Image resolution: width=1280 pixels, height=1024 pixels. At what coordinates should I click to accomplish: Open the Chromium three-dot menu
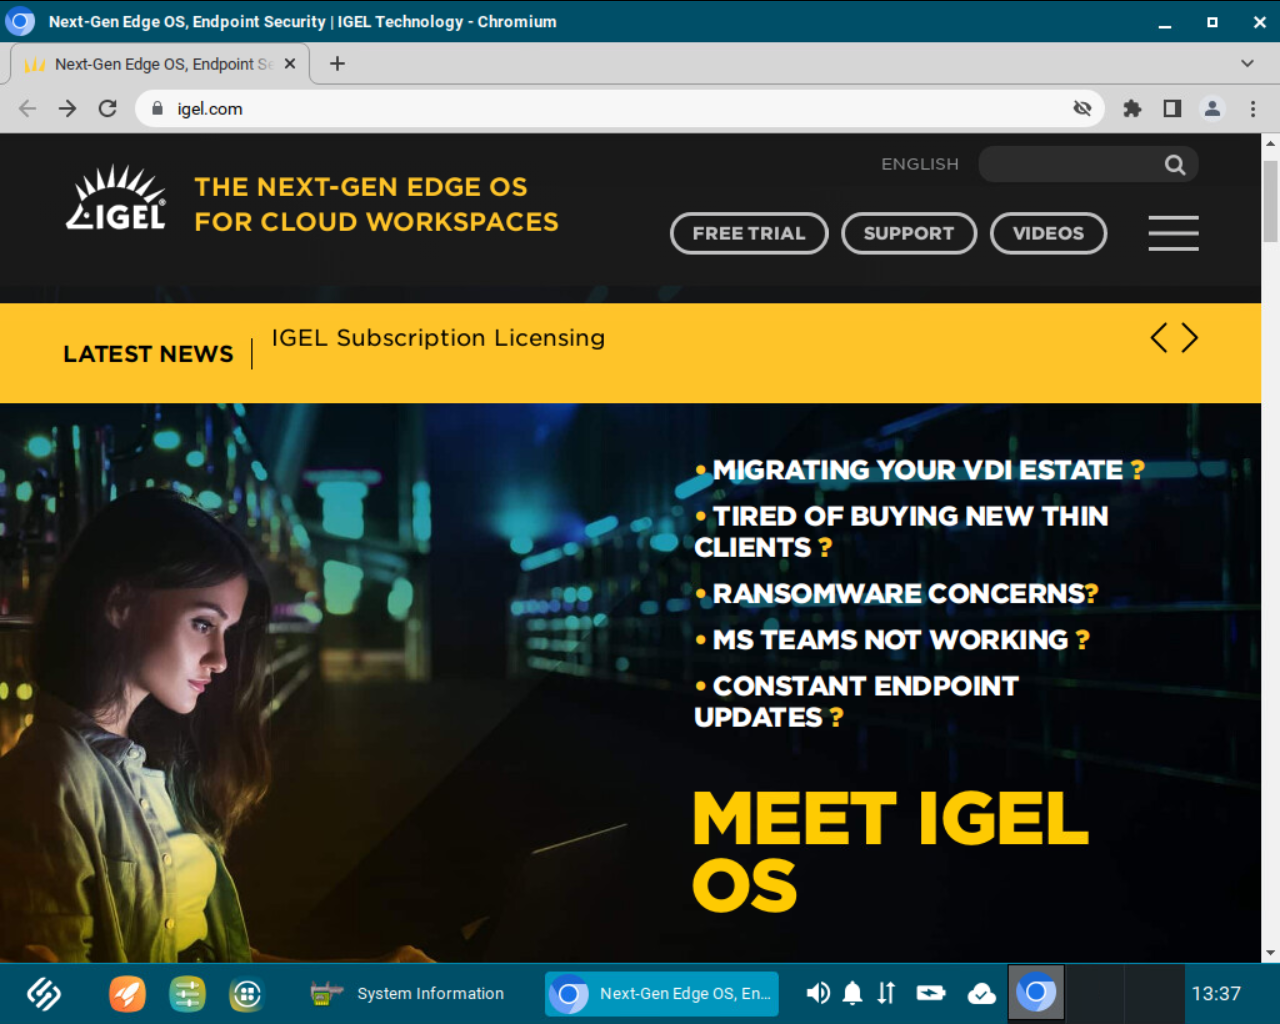tap(1252, 108)
